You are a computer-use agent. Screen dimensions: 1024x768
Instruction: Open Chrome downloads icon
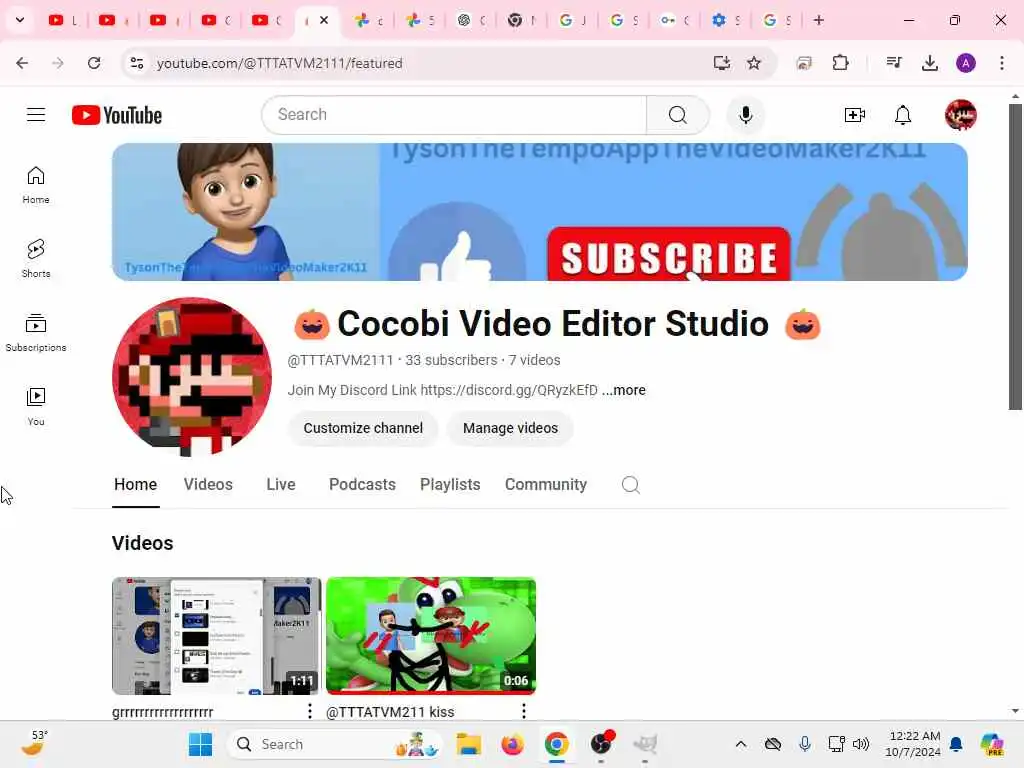pos(930,63)
